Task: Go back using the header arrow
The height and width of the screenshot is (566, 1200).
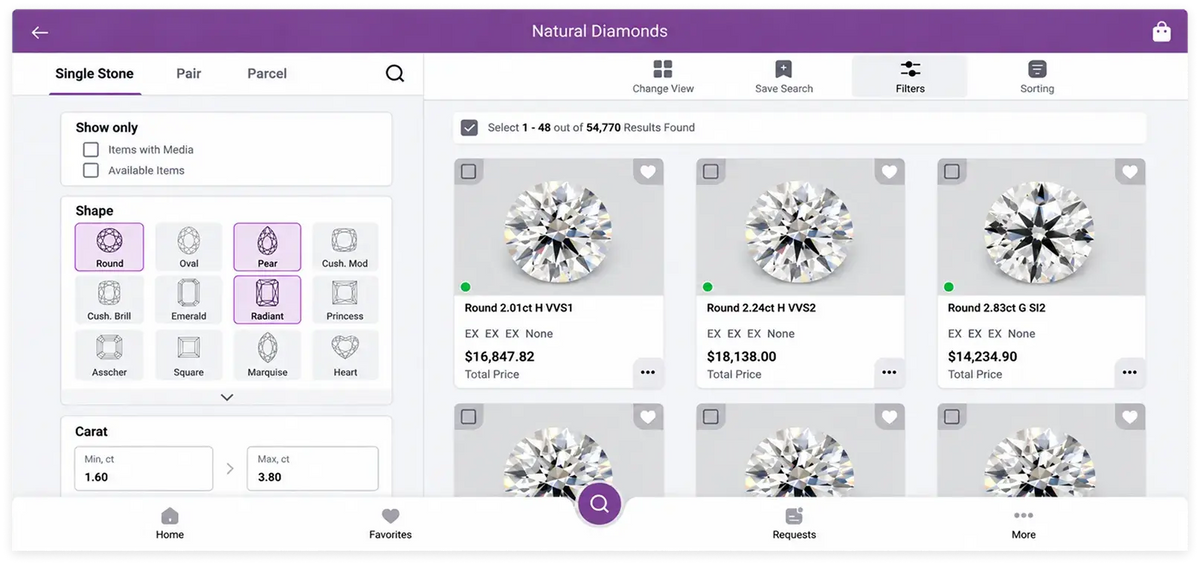Action: pyautogui.click(x=40, y=32)
